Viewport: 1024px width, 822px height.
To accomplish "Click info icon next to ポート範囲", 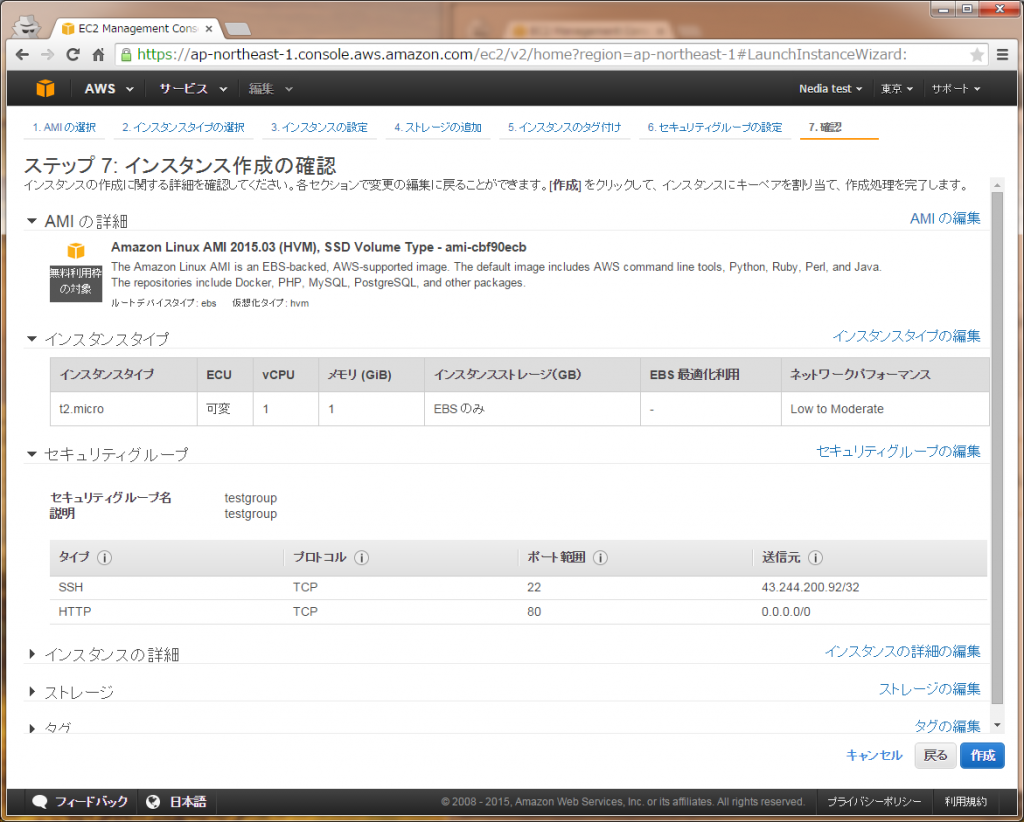I will tap(600, 558).
